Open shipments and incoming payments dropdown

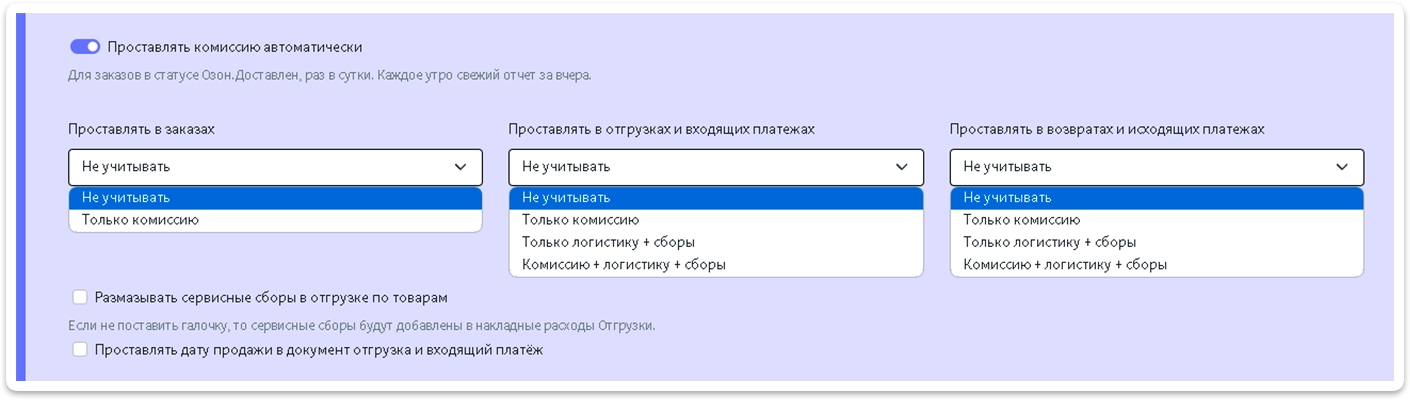(700, 167)
